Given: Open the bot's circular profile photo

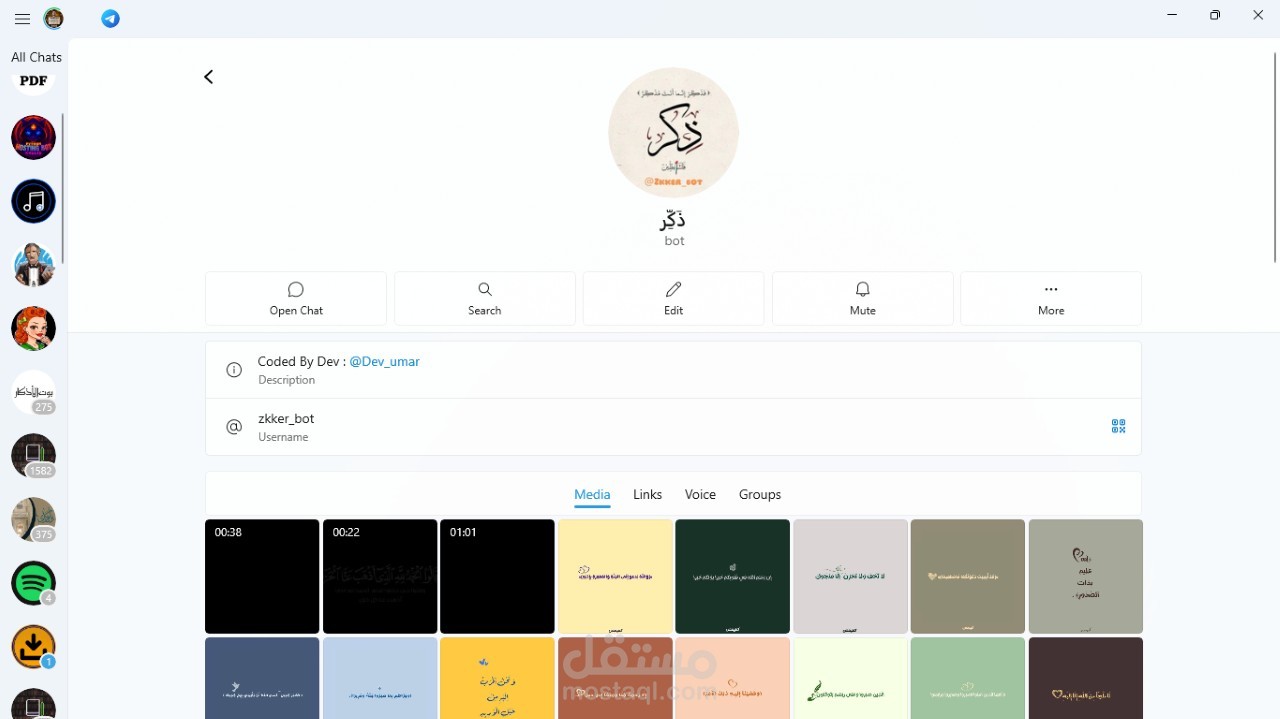Looking at the screenshot, I should click(673, 131).
